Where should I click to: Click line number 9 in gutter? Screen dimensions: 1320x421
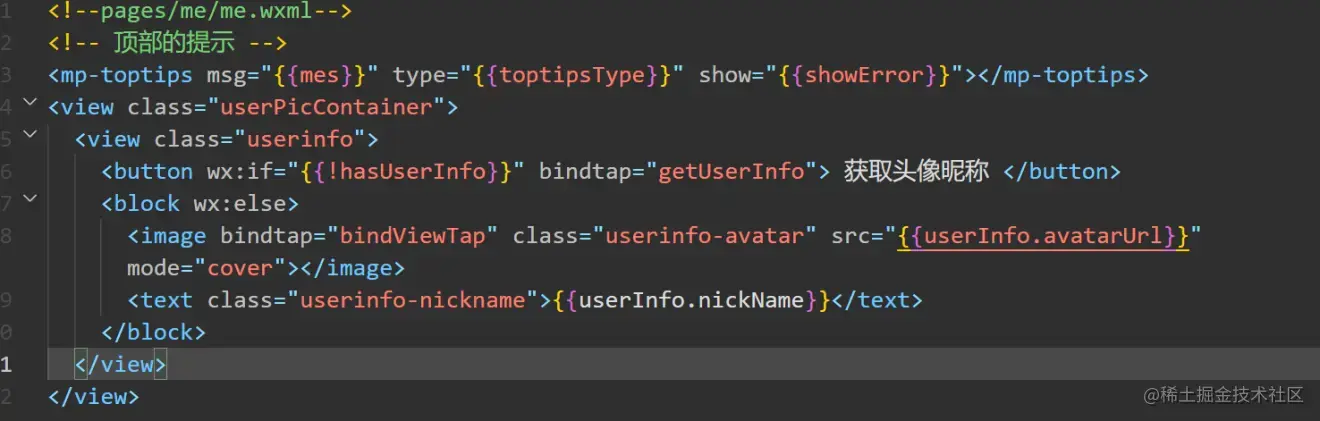tap(7, 300)
